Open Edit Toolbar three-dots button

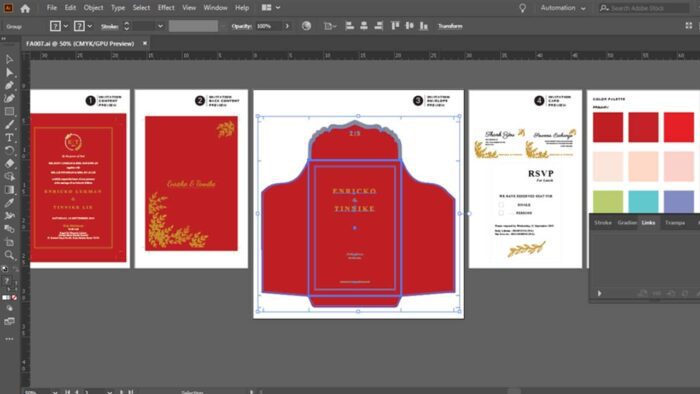pos(9,339)
